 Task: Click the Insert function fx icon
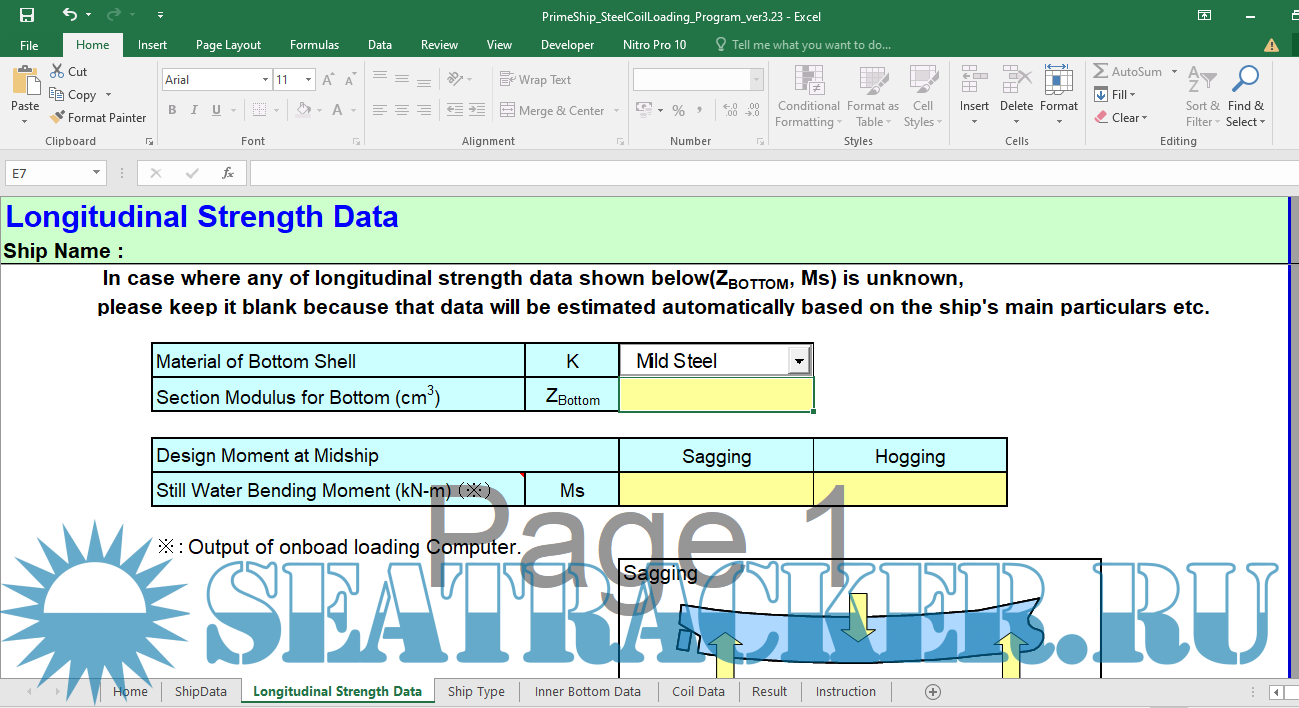tap(228, 173)
